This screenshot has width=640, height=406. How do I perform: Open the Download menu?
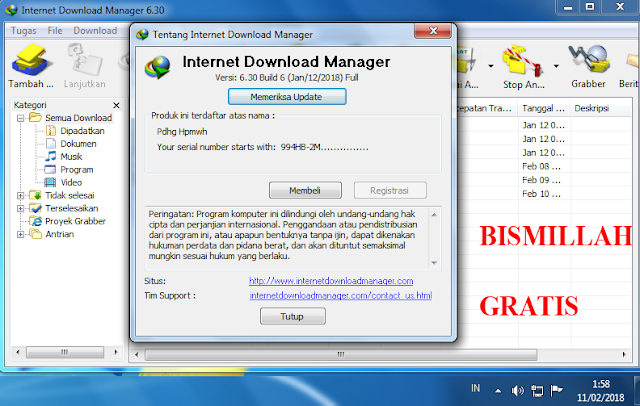coord(95,31)
